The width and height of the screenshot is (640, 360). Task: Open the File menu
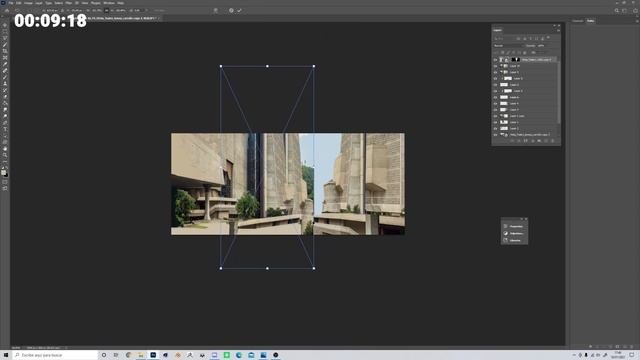click(11, 3)
